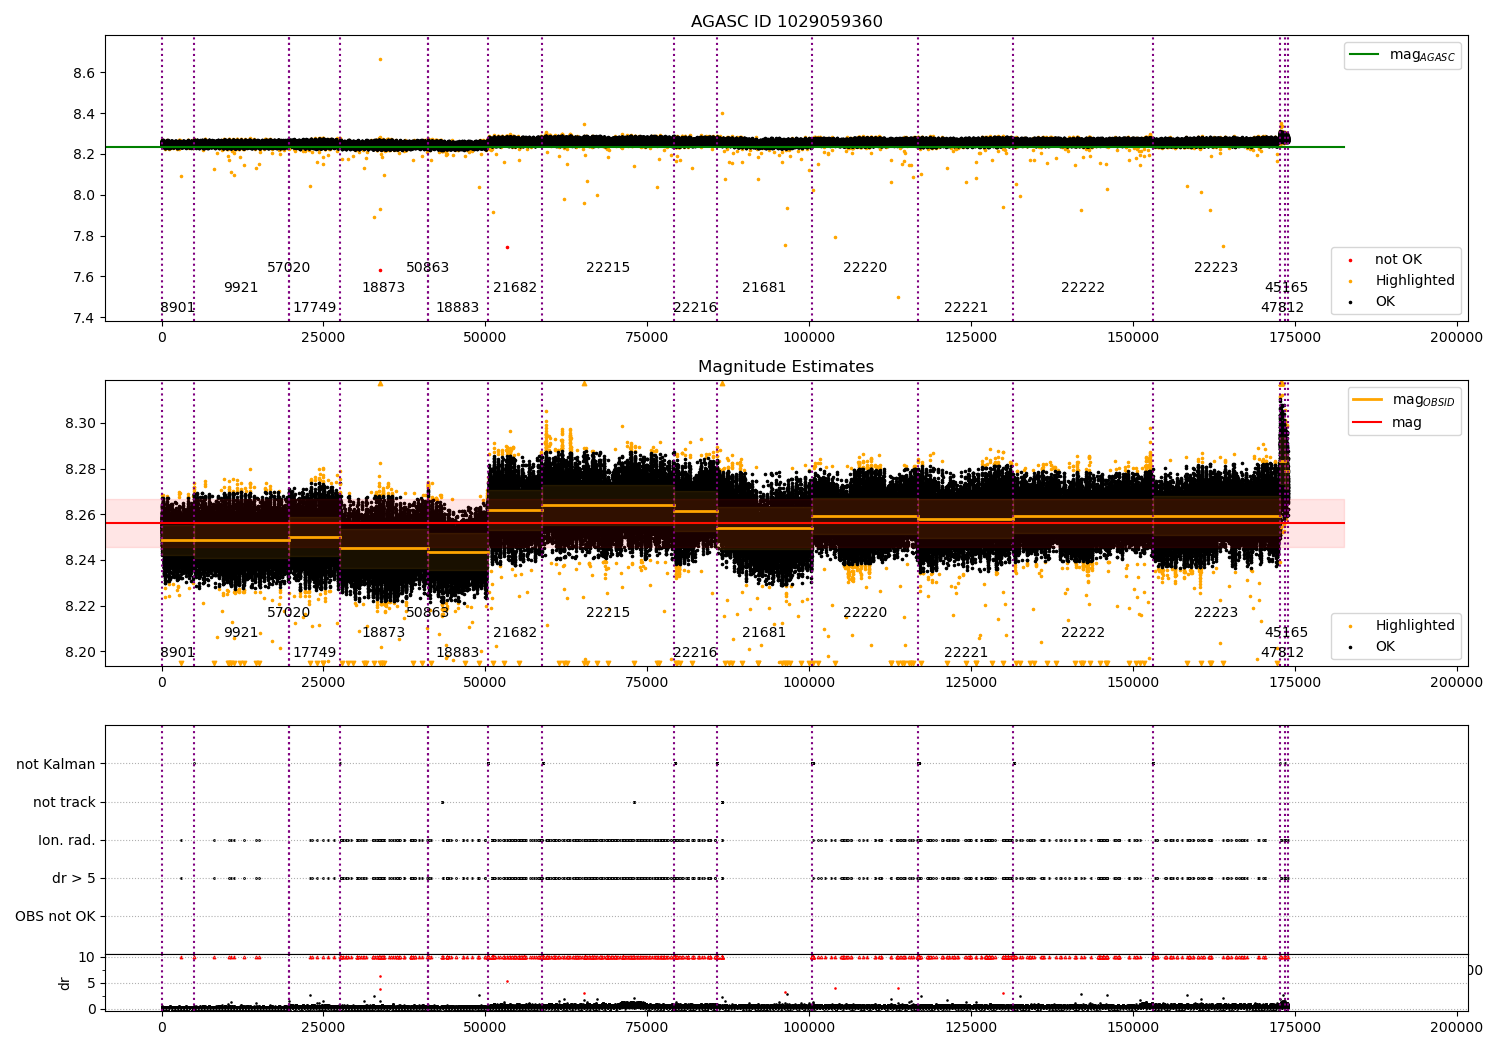The height and width of the screenshot is (1050, 1500).
Task: Click the "Magnitude Estimates" plot title
Action: coord(786,367)
